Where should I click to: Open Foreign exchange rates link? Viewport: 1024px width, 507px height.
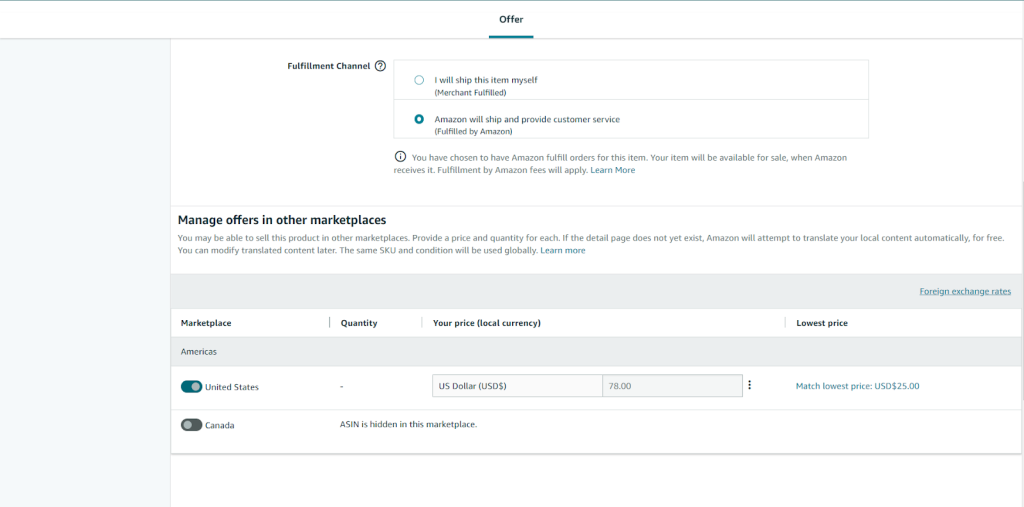965,291
